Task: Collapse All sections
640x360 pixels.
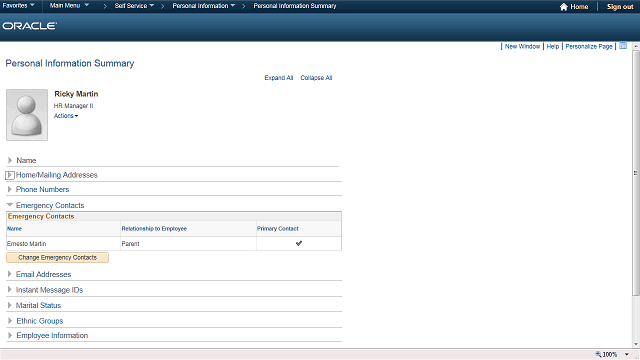Action: point(316,78)
